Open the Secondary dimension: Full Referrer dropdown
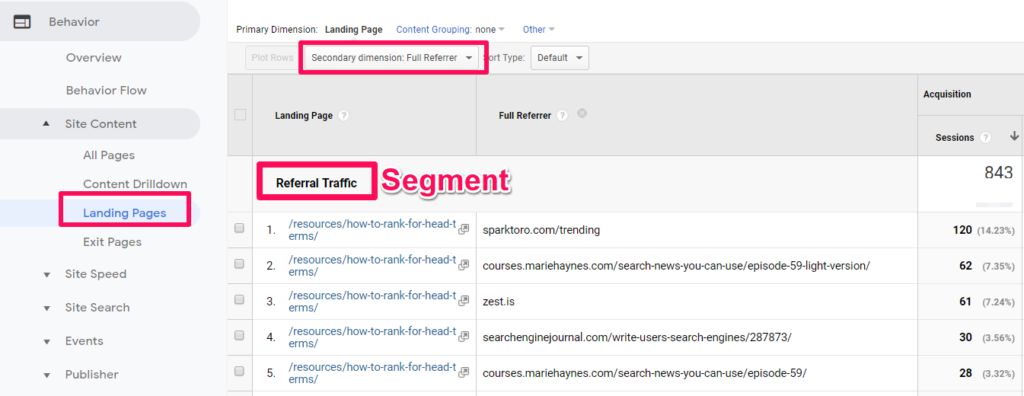This screenshot has width=1024, height=396. tap(392, 58)
